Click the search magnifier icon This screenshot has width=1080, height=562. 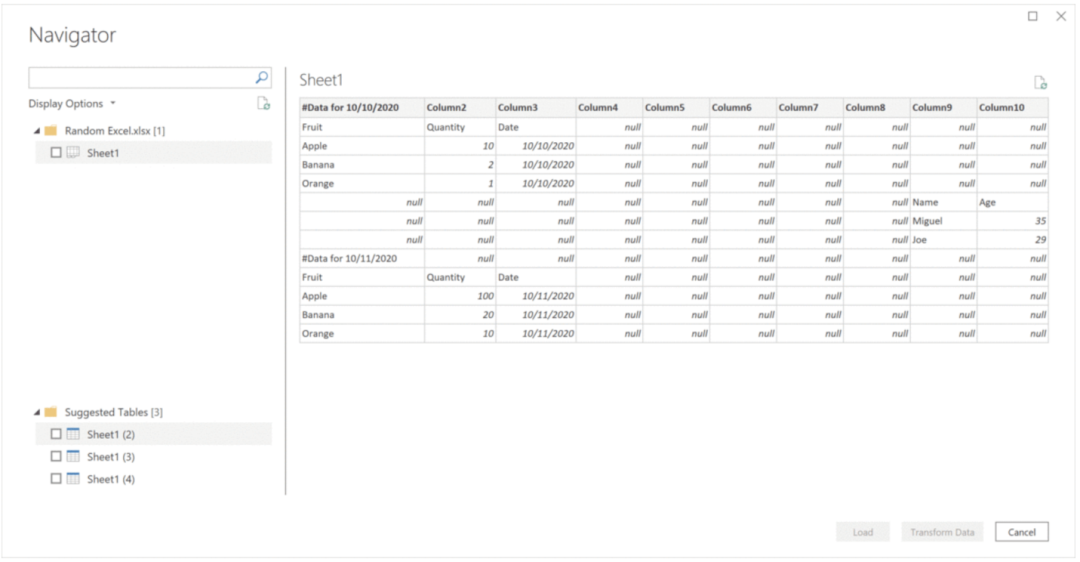click(262, 78)
